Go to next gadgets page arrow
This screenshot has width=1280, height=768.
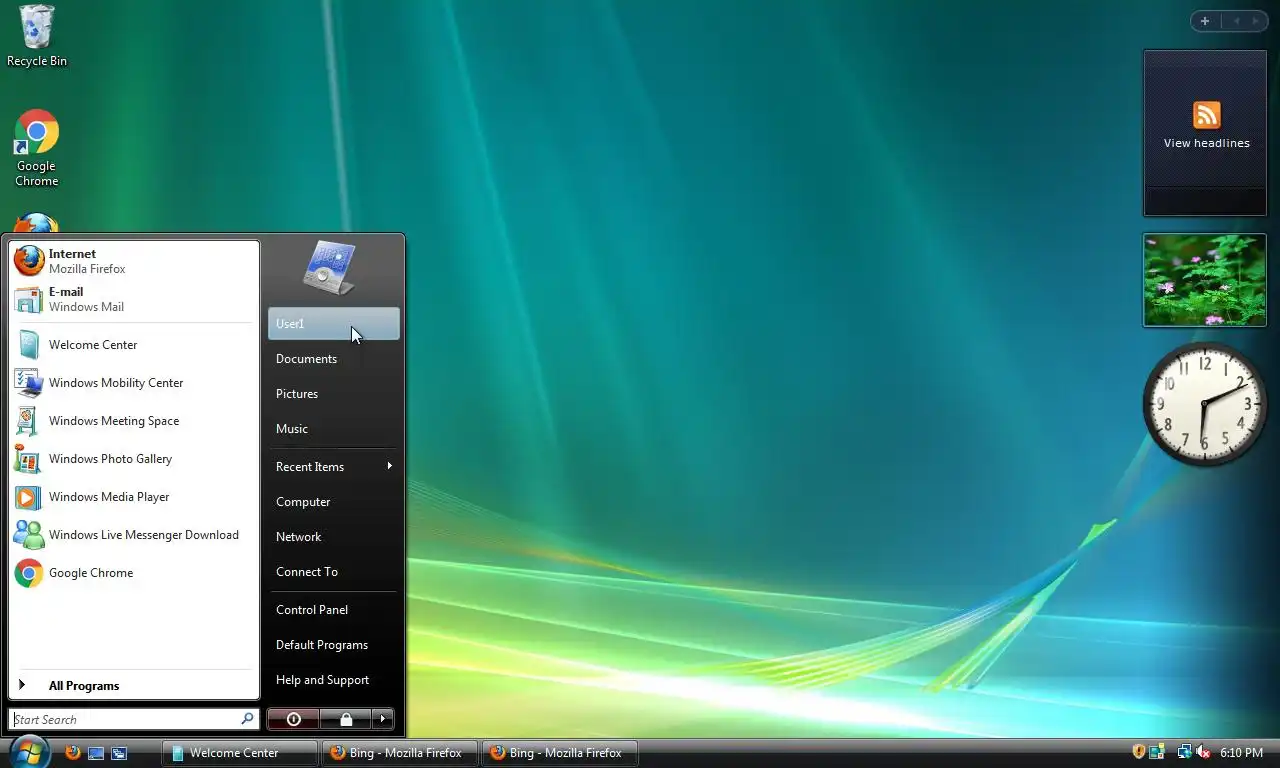pyautogui.click(x=1256, y=21)
